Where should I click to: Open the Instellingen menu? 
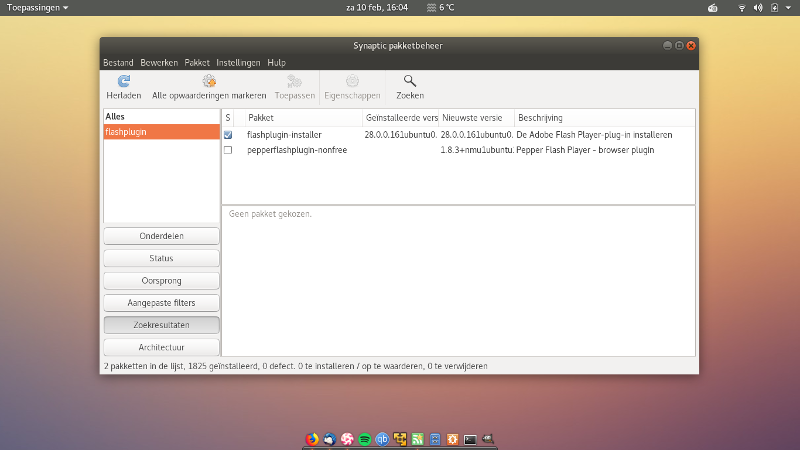click(238, 62)
